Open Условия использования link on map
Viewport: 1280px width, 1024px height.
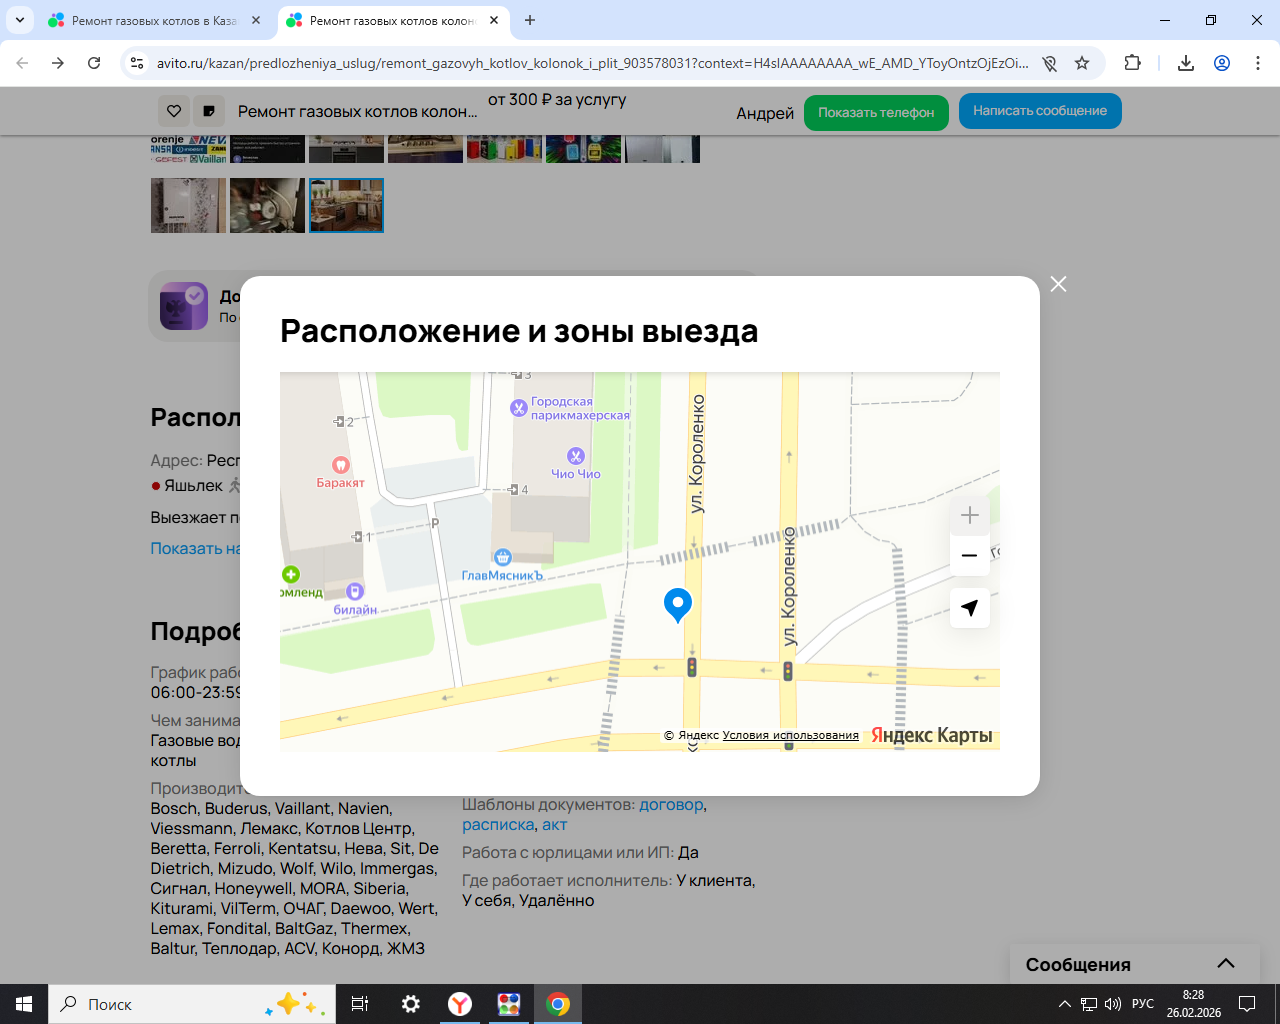(x=790, y=735)
